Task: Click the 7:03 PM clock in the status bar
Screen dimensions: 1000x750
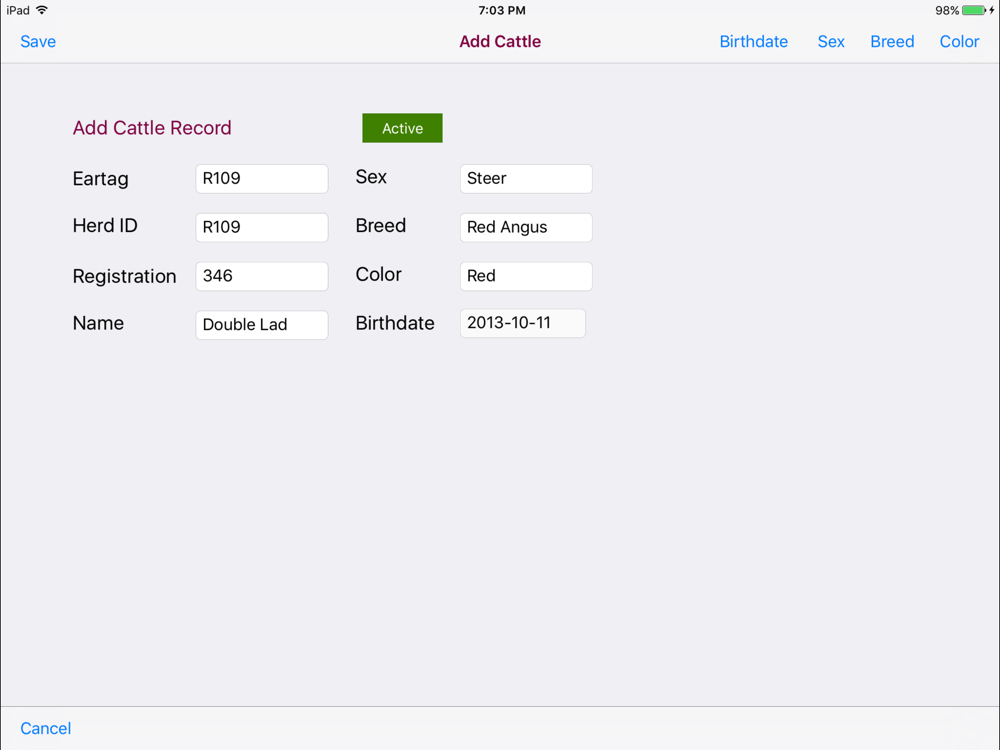Action: 502,10
